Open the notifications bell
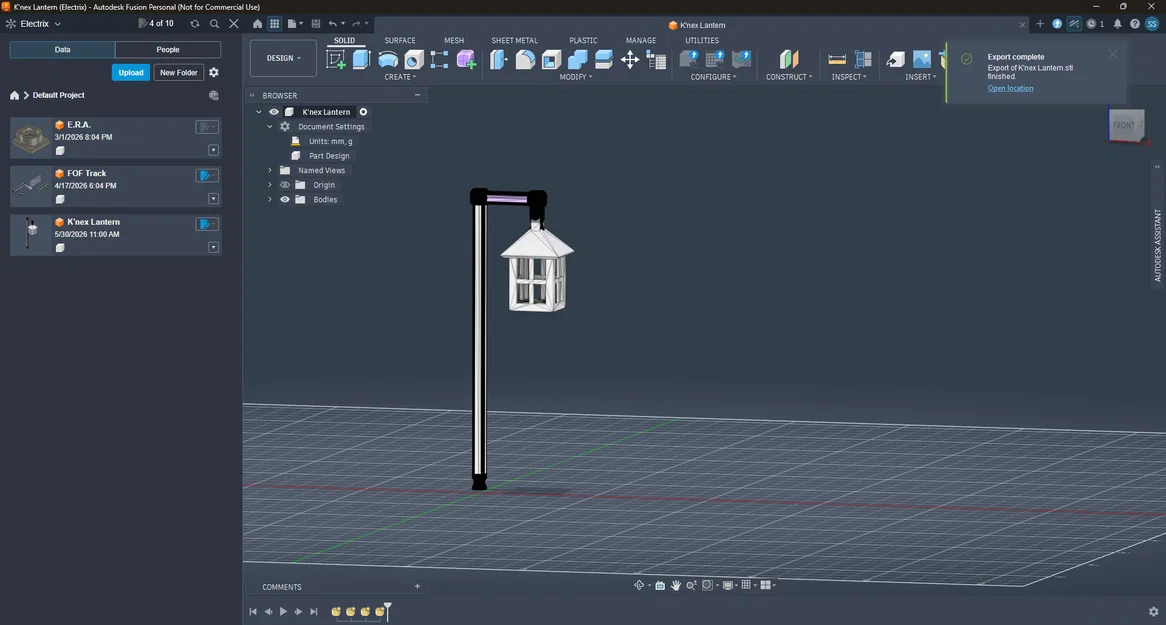Screen dimensions: 1166x625 point(1117,24)
